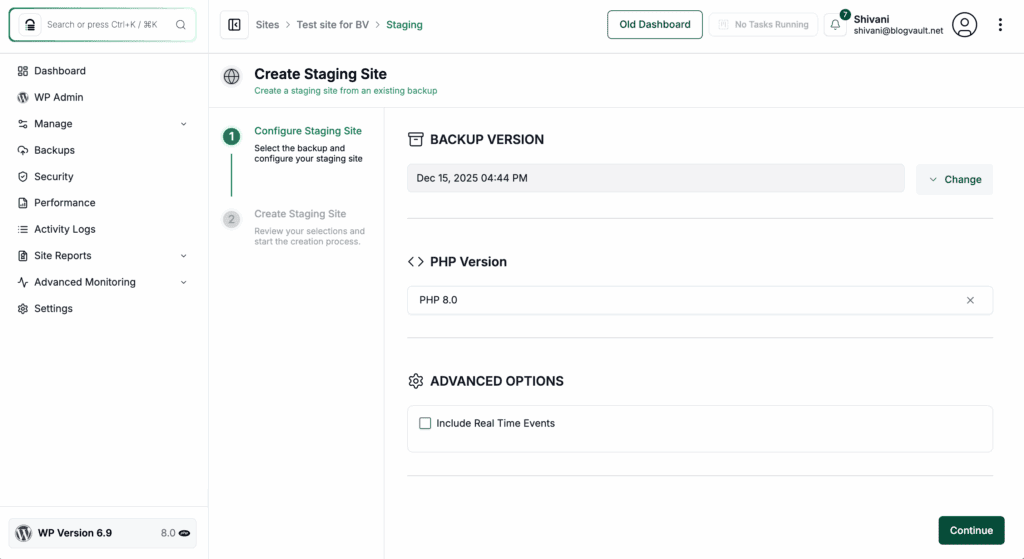Open the PHP Version dropdown field
The height and width of the screenshot is (559, 1024).
[700, 300]
